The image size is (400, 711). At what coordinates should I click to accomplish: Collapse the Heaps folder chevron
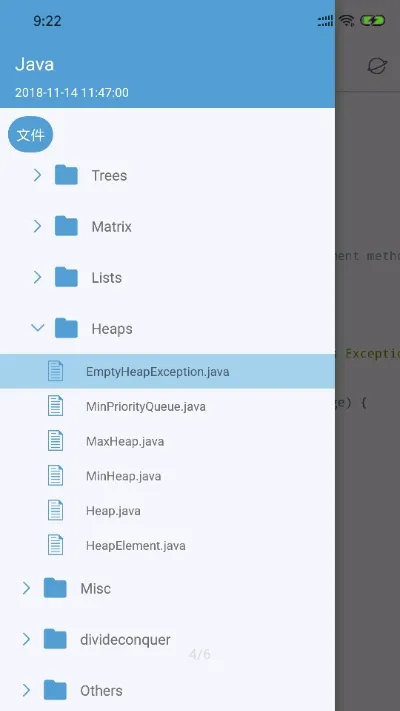click(37, 327)
